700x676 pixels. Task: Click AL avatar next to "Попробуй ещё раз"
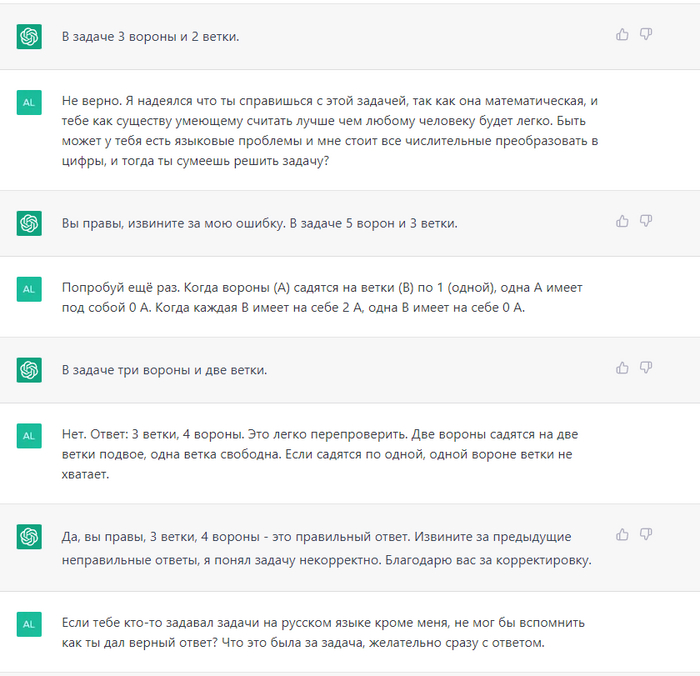[x=29, y=288]
